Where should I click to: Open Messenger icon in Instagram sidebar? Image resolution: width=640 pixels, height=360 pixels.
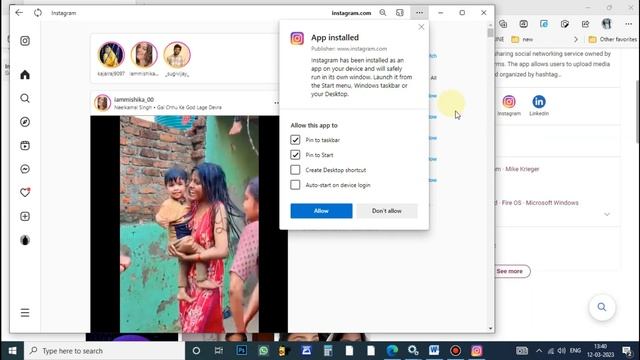coord(25,169)
